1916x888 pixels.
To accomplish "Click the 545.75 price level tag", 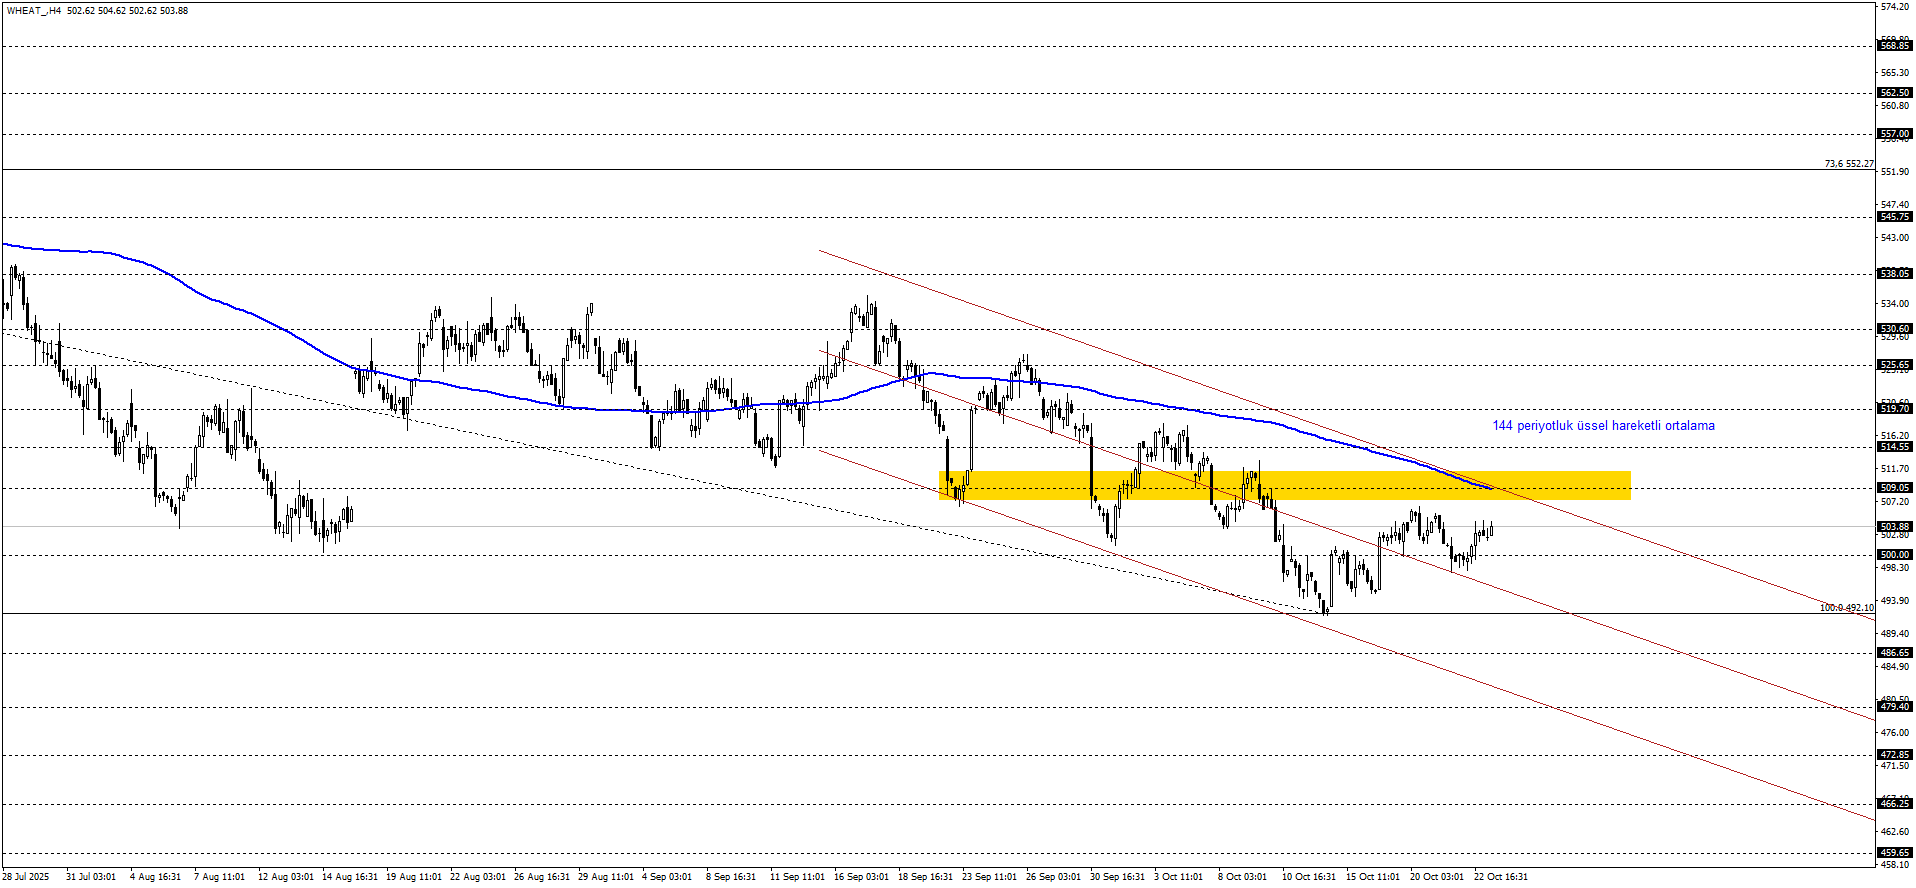I will [1894, 217].
